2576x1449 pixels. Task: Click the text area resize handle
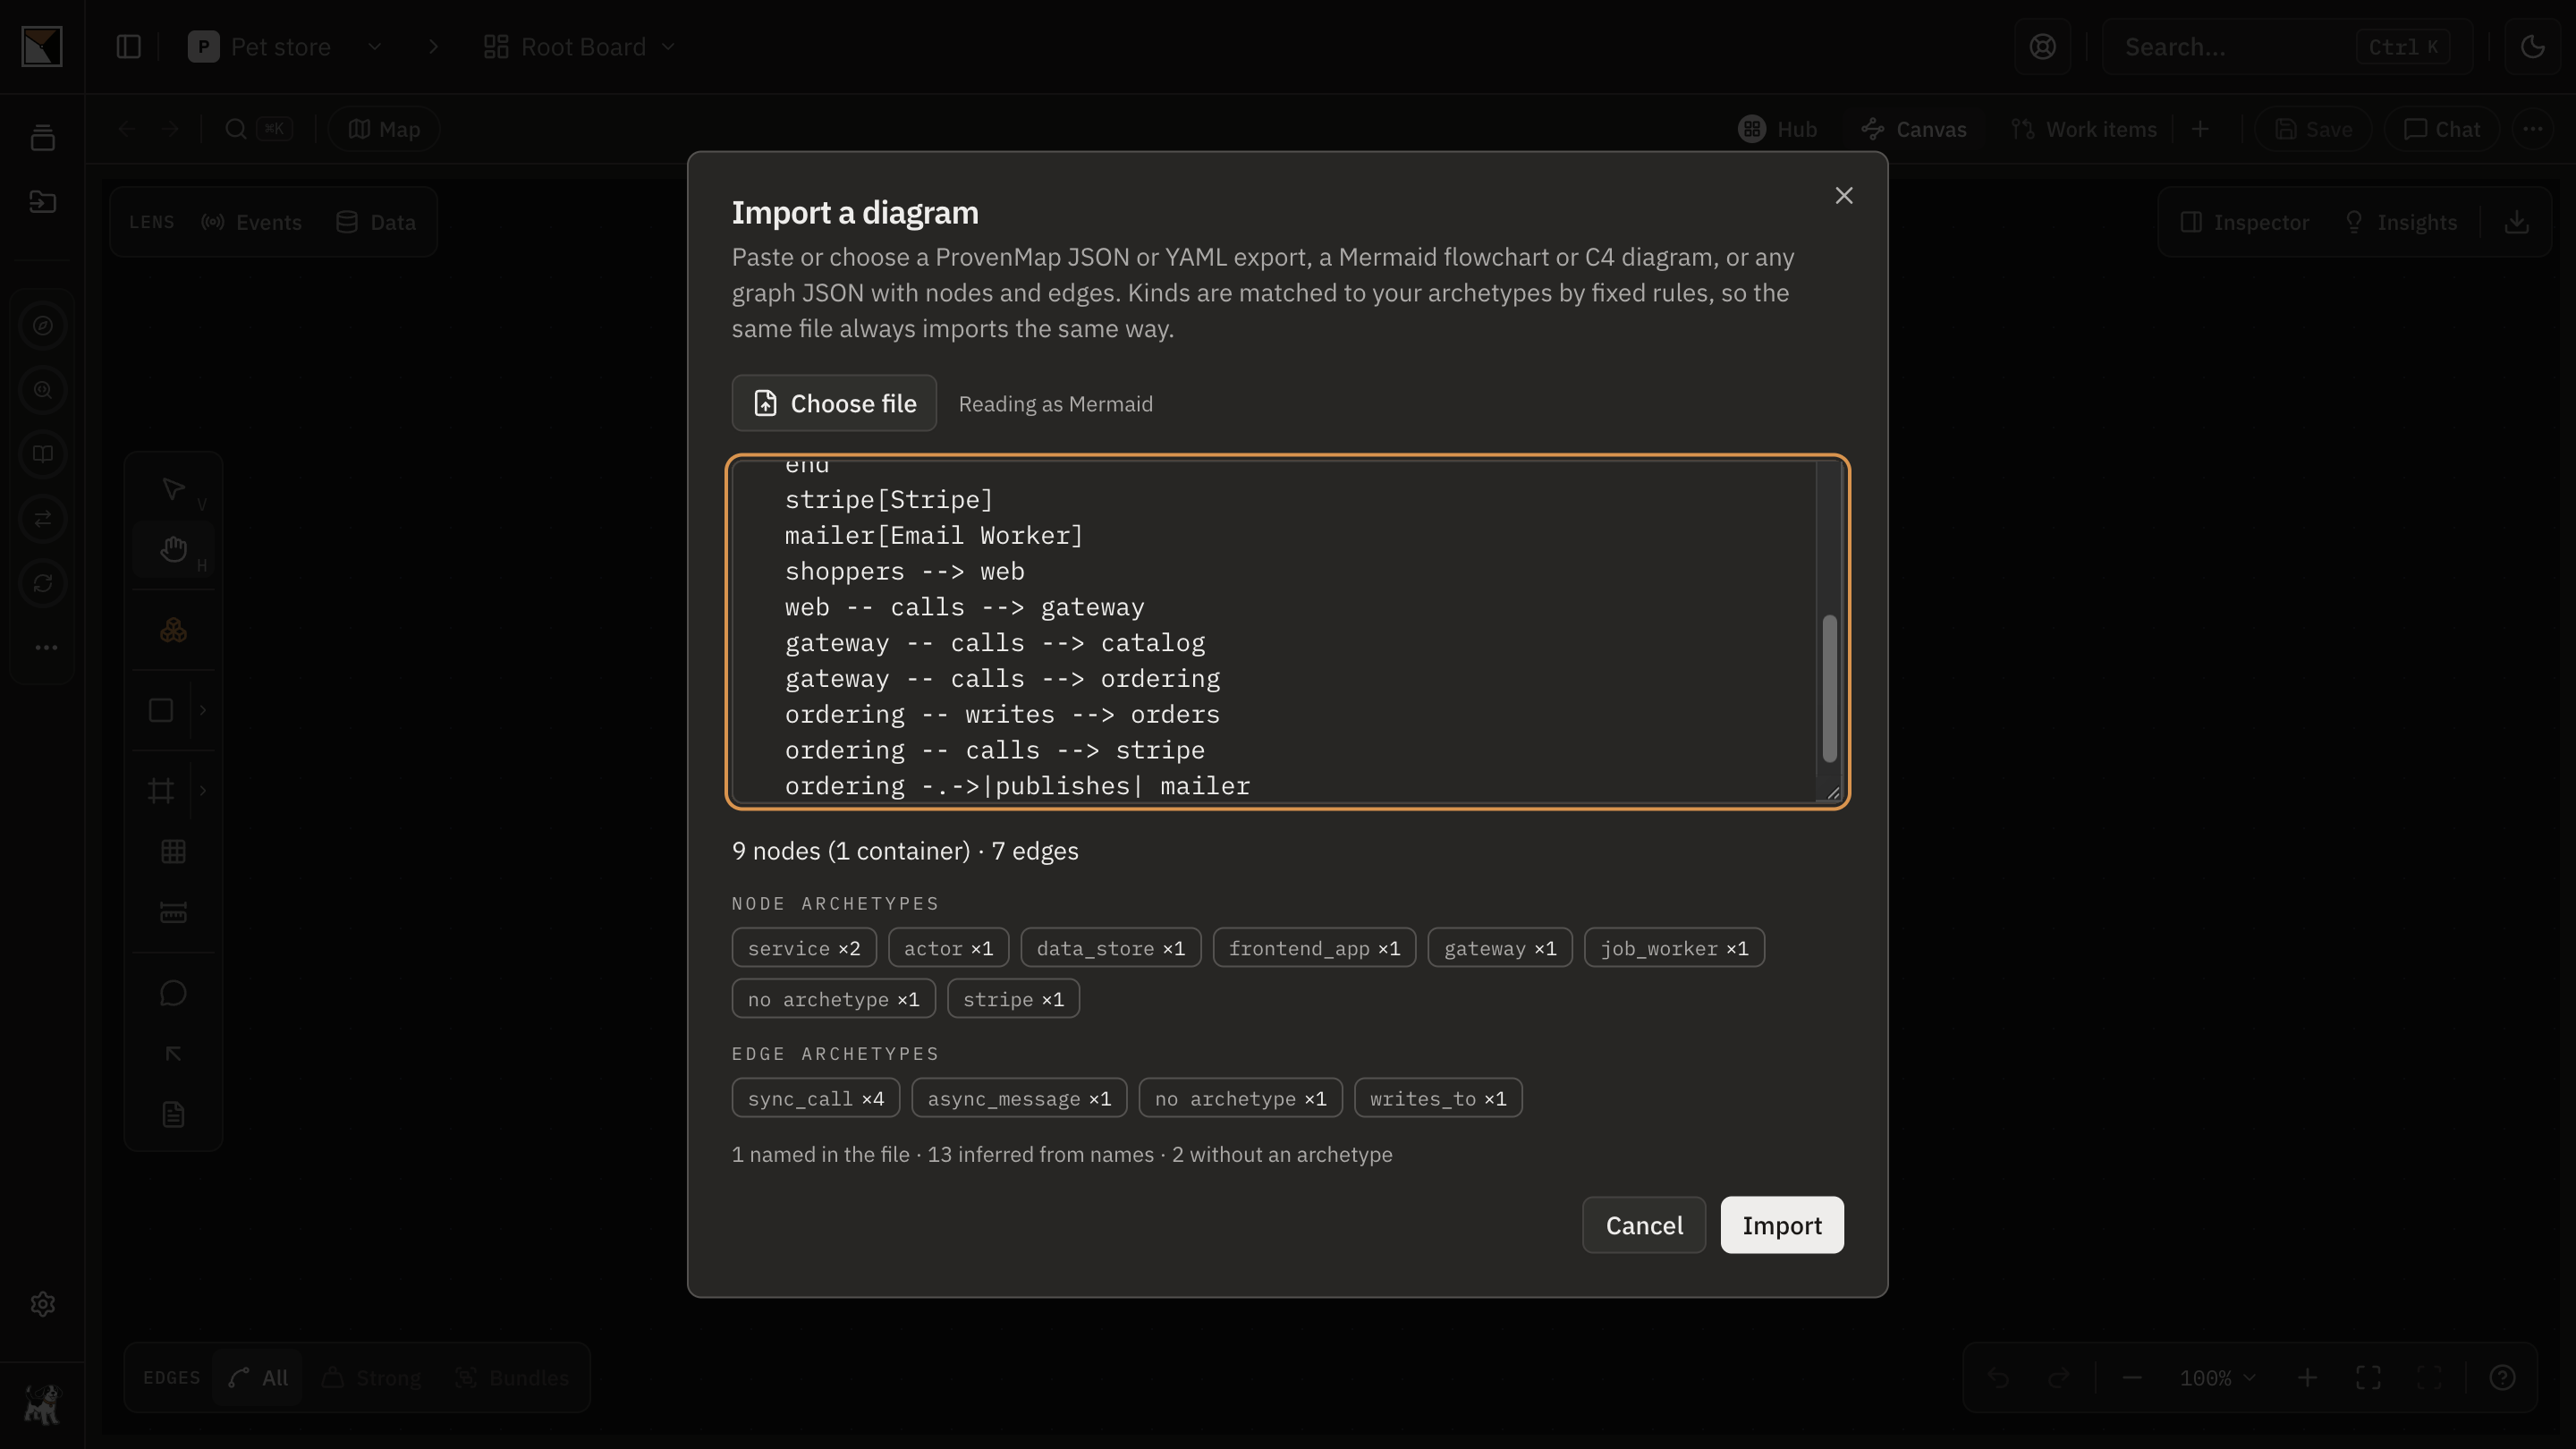point(1832,793)
